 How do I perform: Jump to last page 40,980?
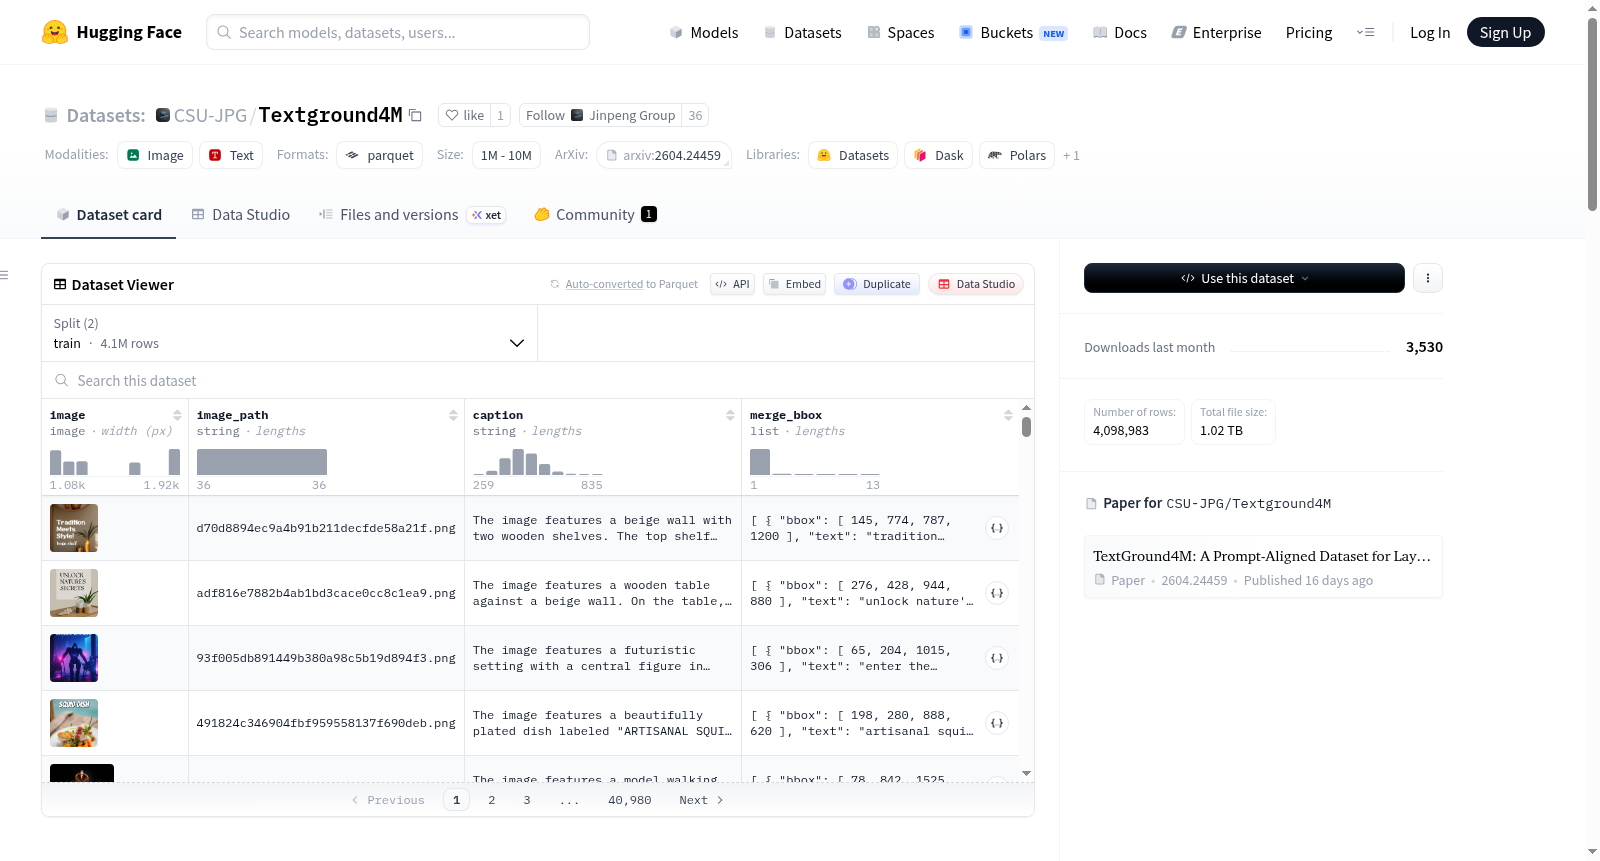630,800
